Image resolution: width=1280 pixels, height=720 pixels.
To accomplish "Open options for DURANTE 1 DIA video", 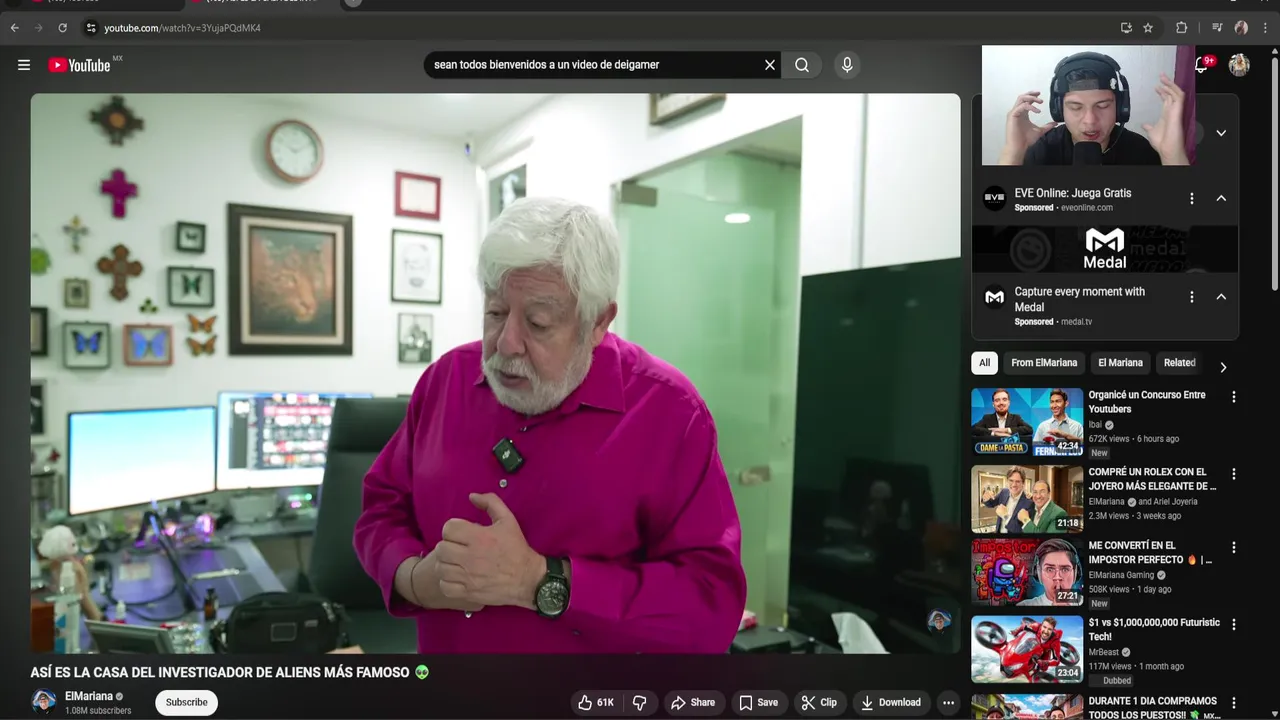I will point(1233,703).
